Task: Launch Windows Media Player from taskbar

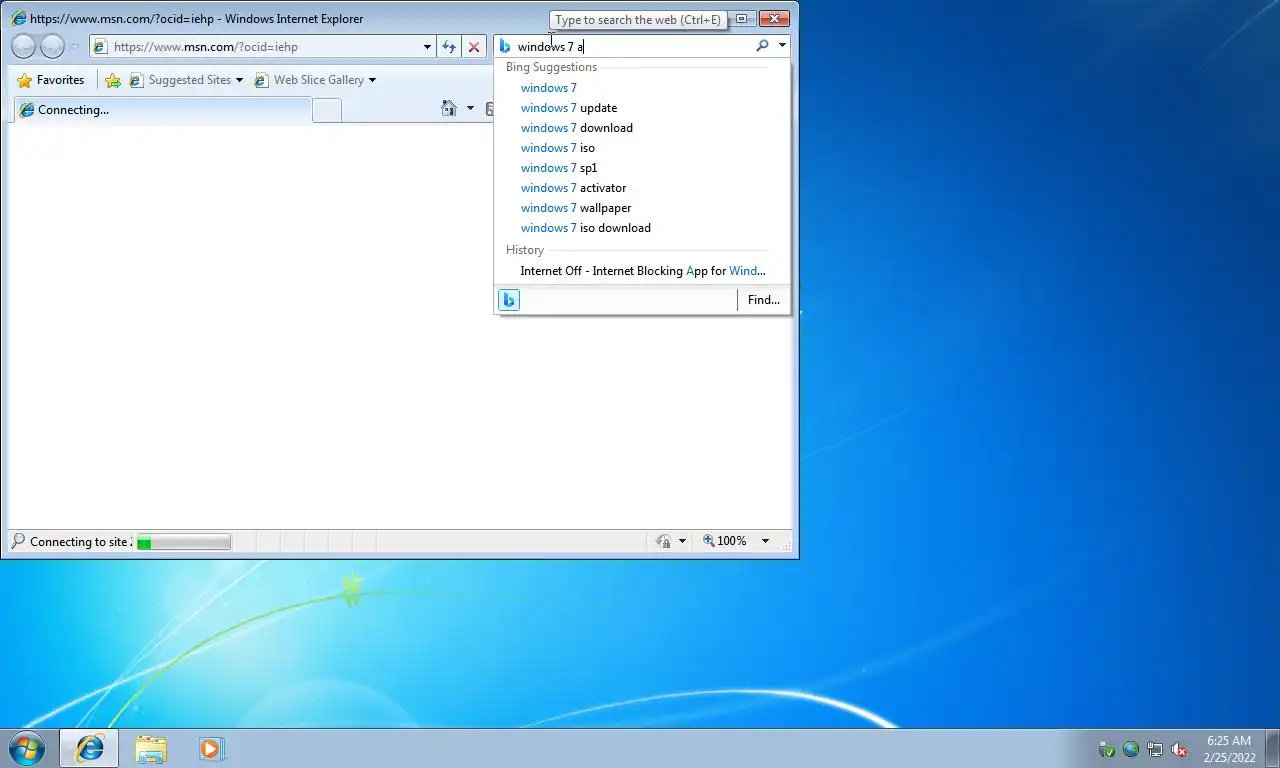Action: pyautogui.click(x=211, y=749)
